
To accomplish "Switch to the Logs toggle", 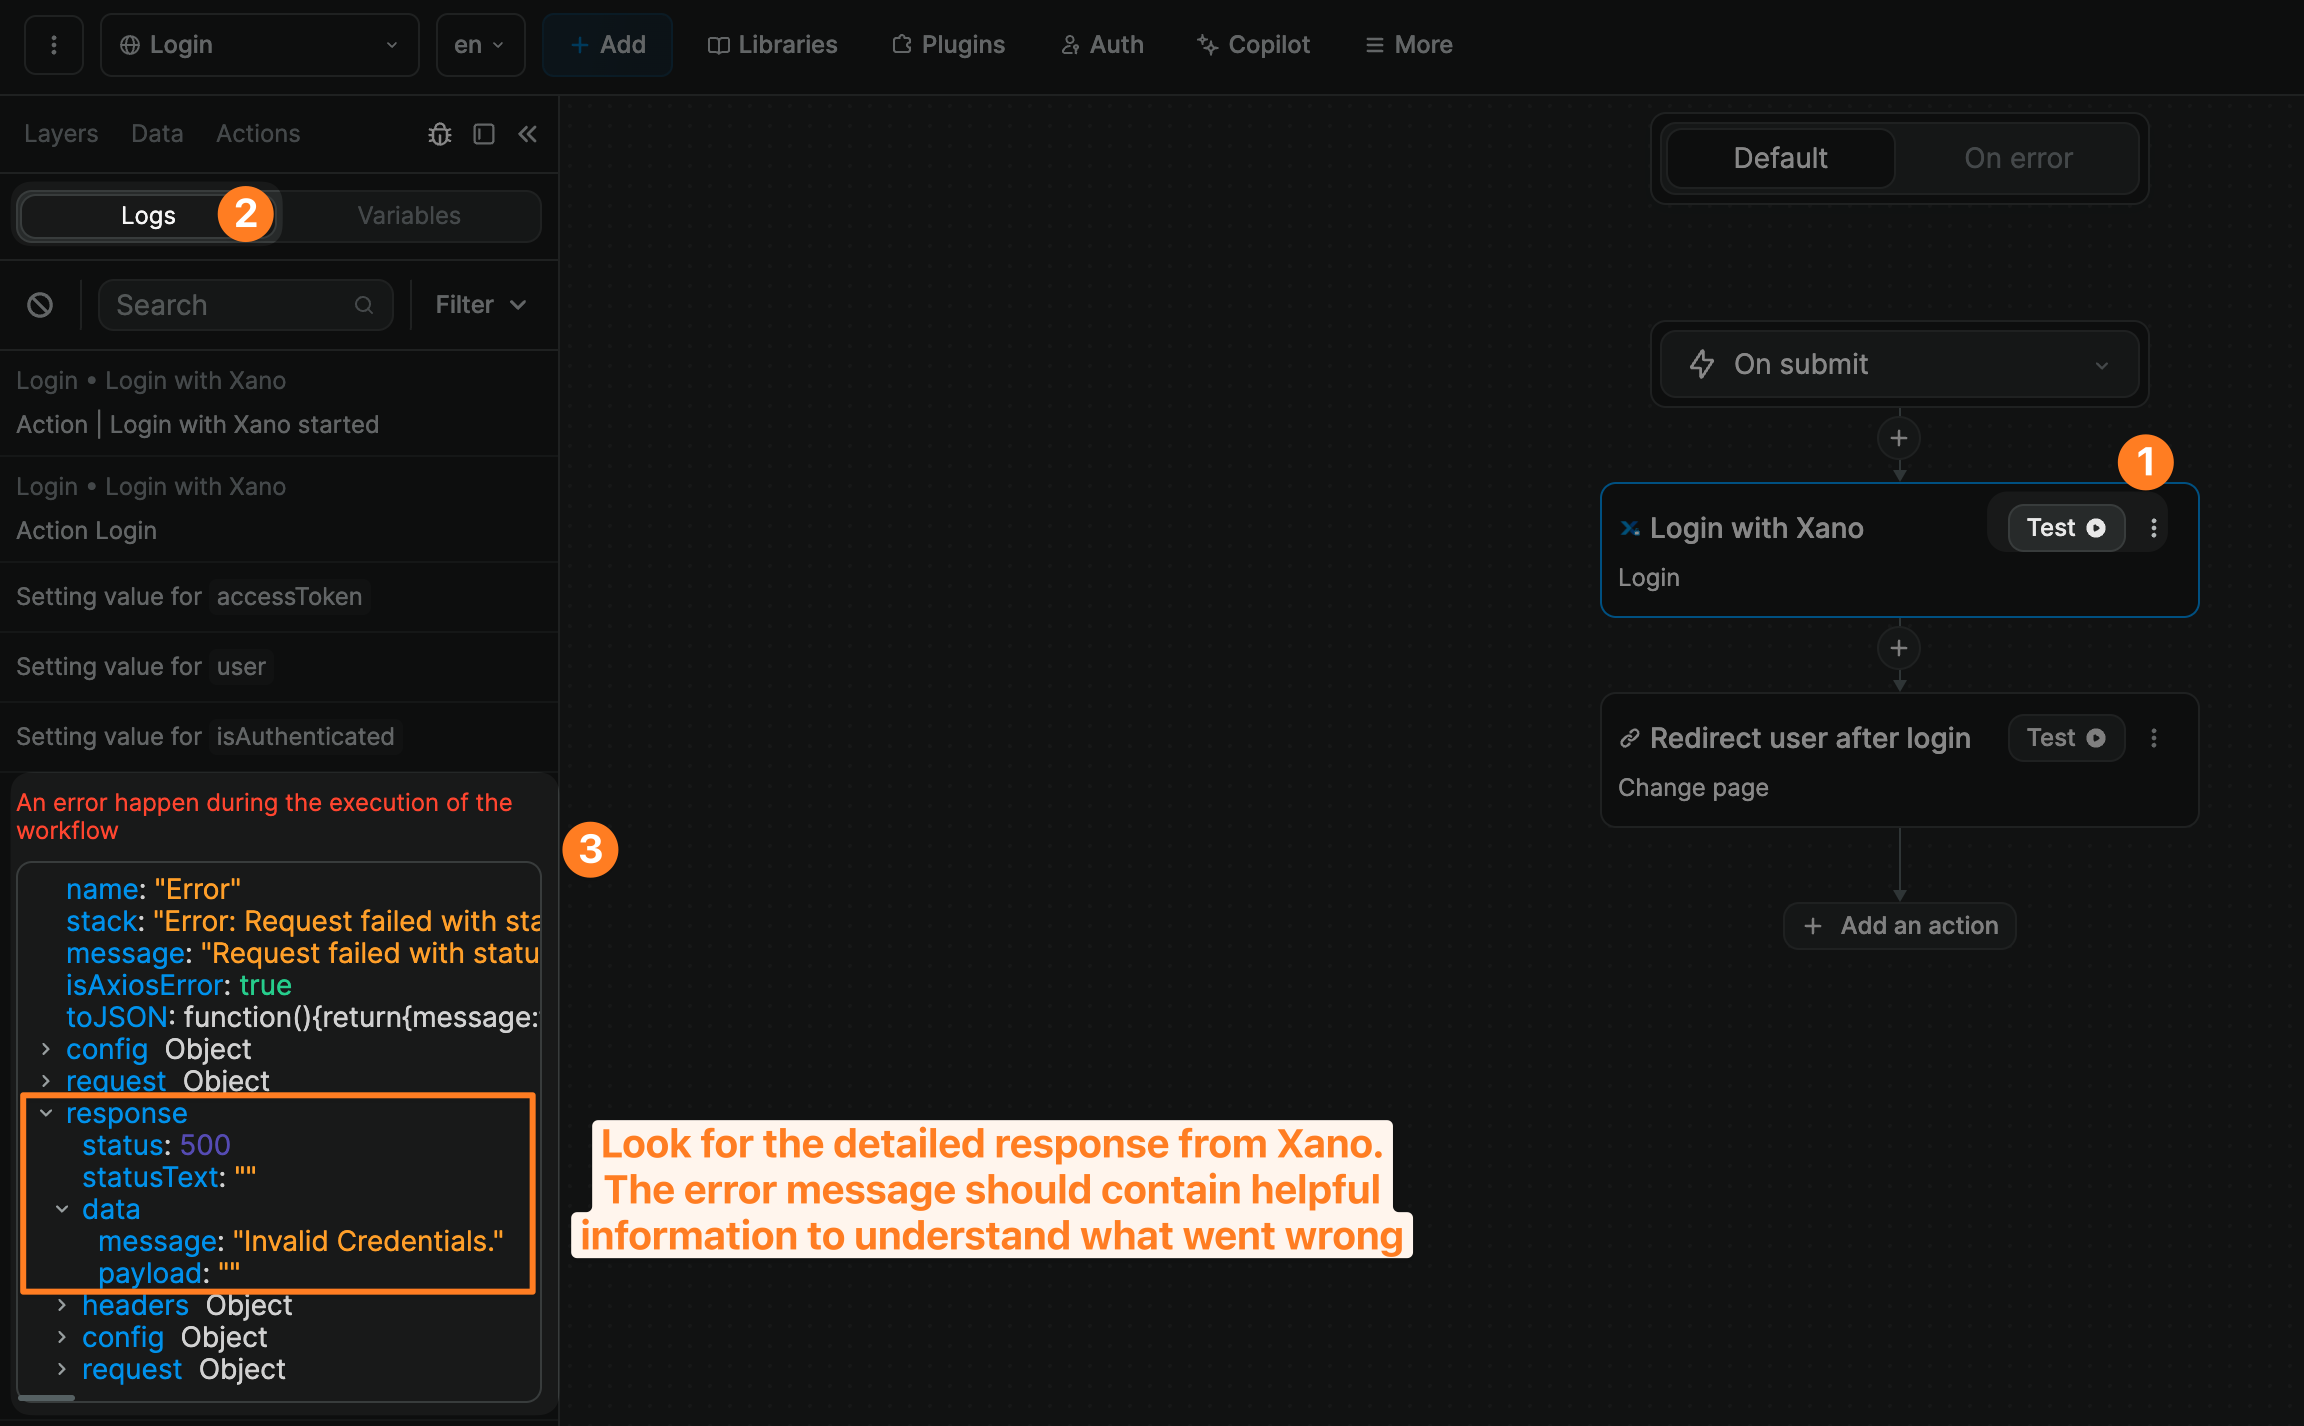I will 148,216.
